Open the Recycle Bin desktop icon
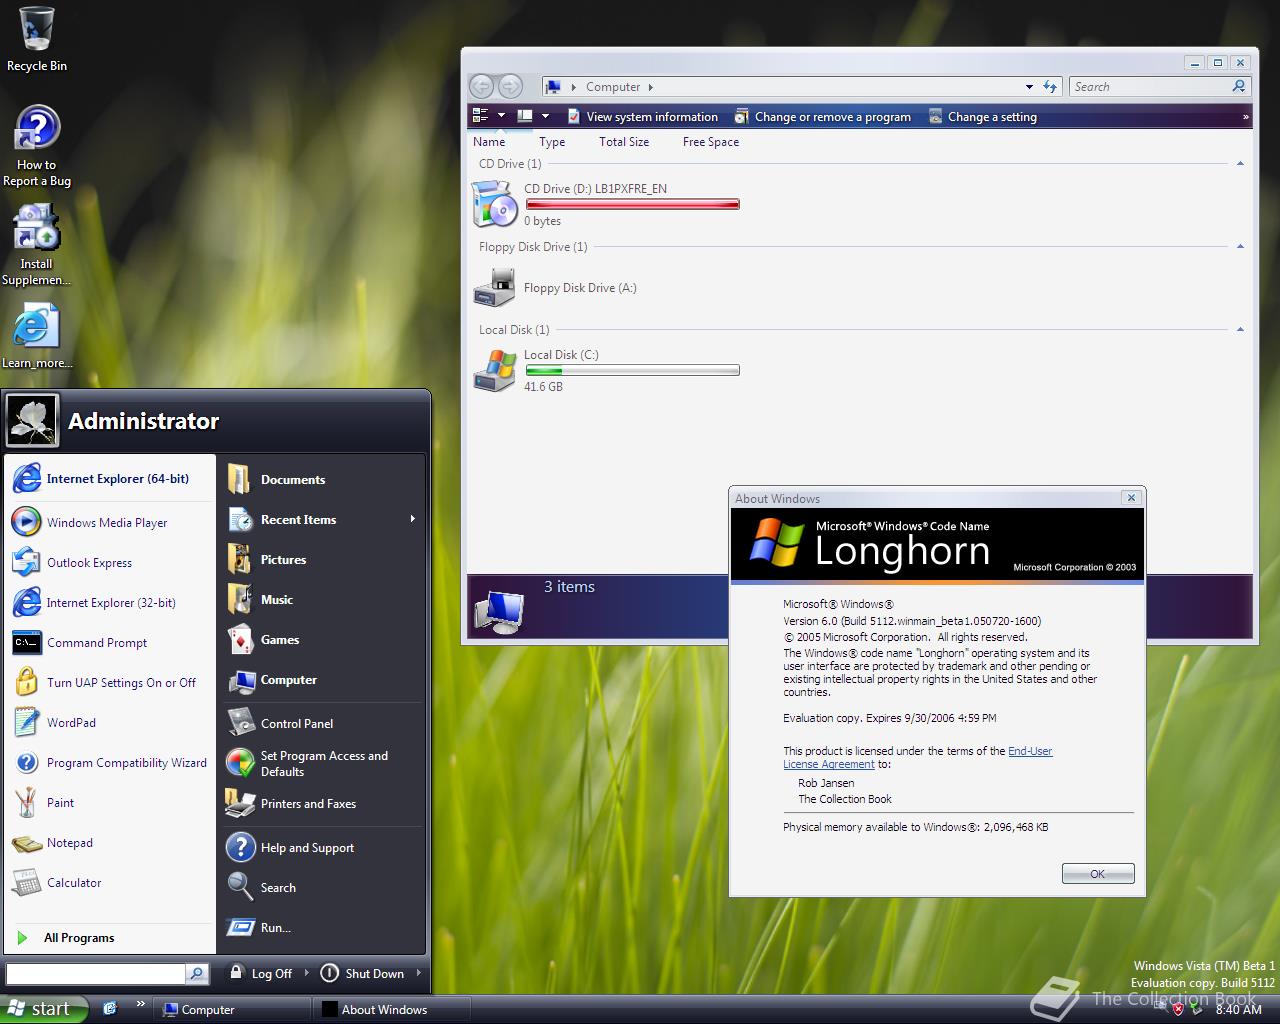1280x1024 pixels. tap(37, 39)
